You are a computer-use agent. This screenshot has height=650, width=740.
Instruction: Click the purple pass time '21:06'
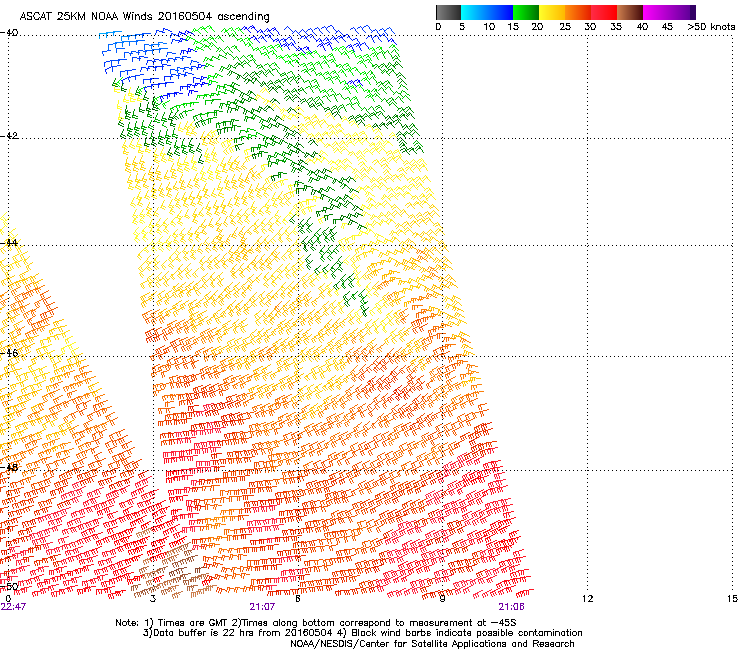point(512,607)
